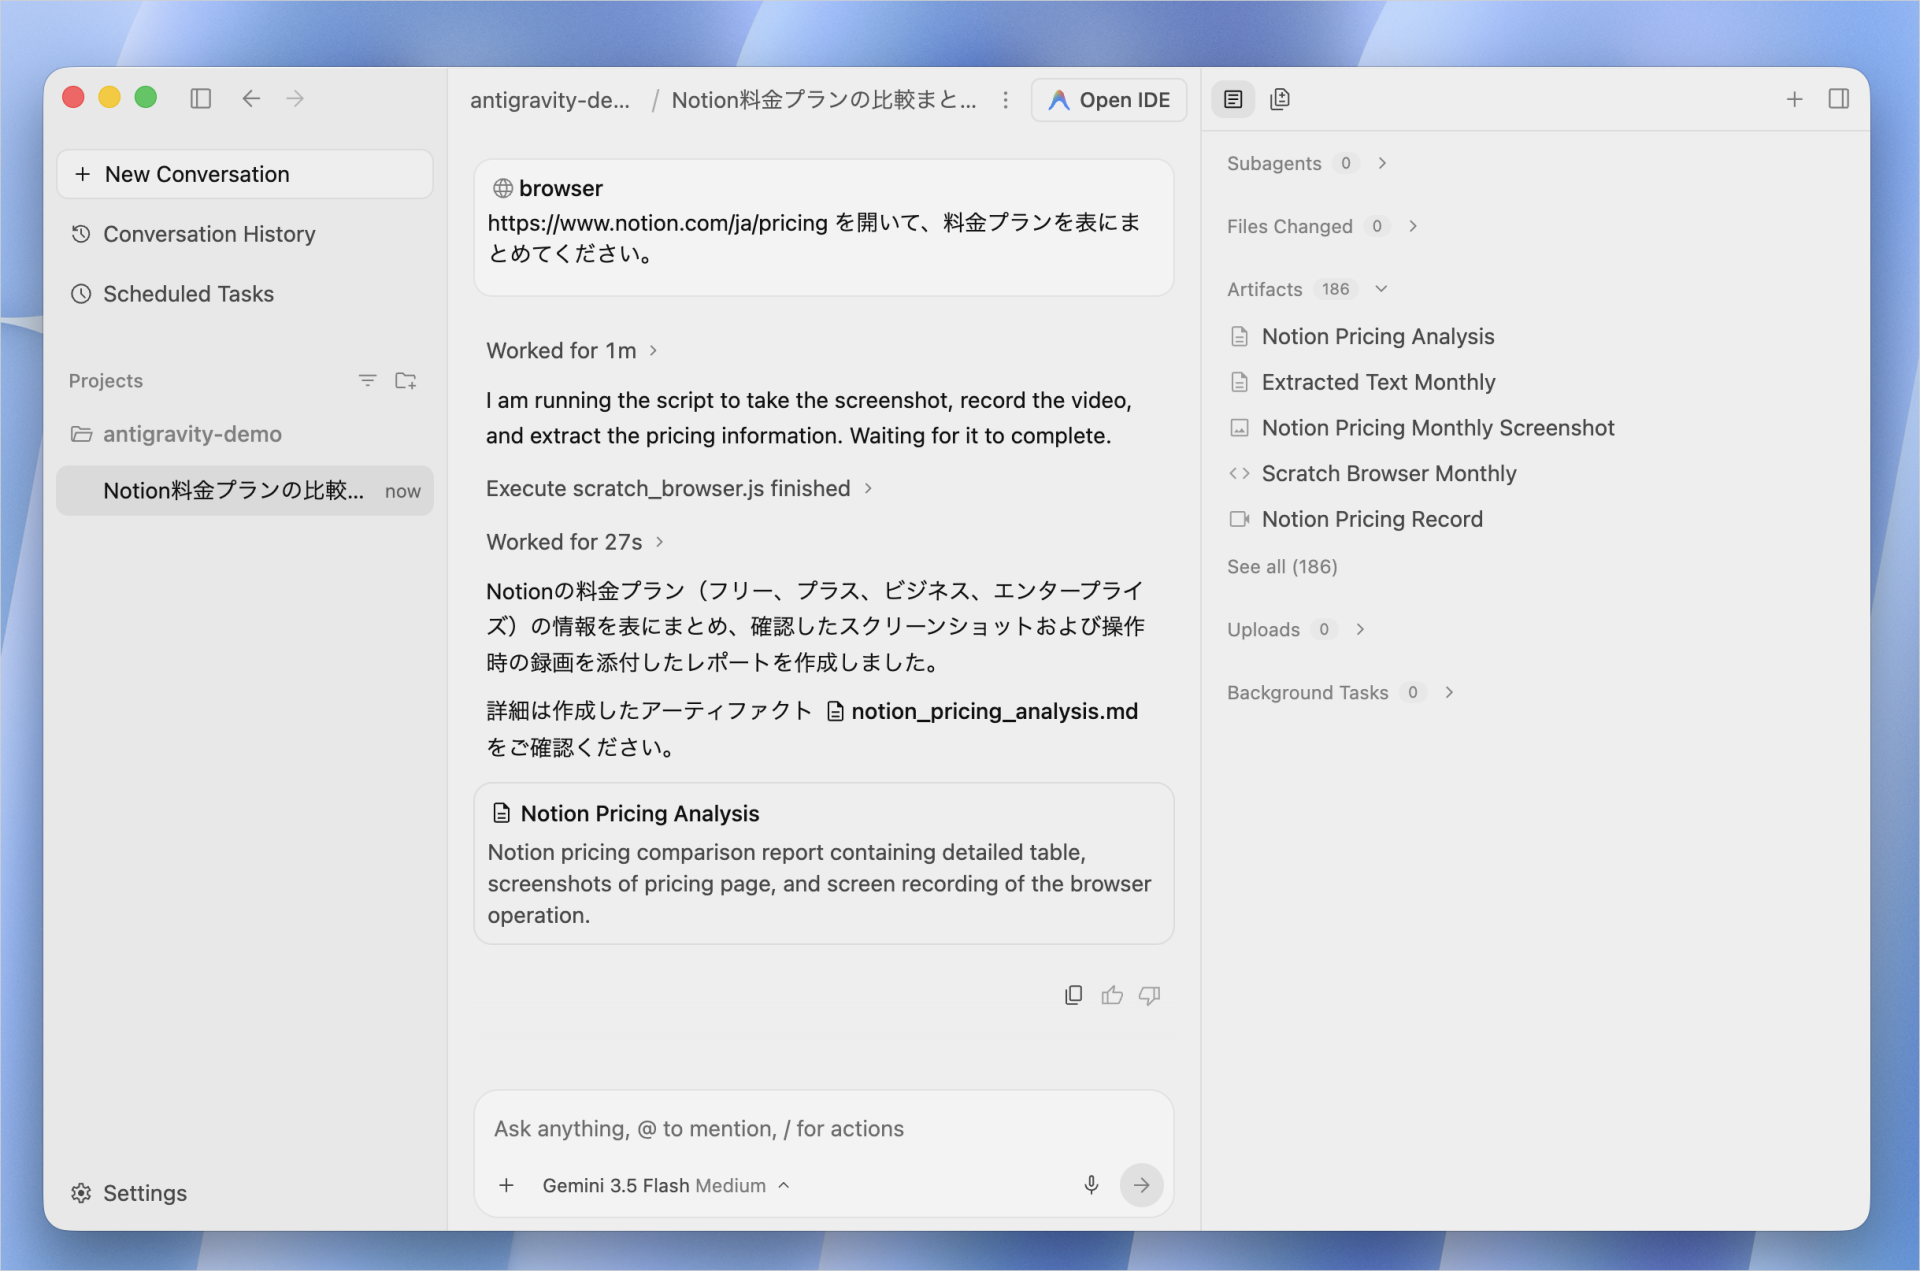Expand the Background Tasks section
The width and height of the screenshot is (1920, 1271).
(1340, 692)
